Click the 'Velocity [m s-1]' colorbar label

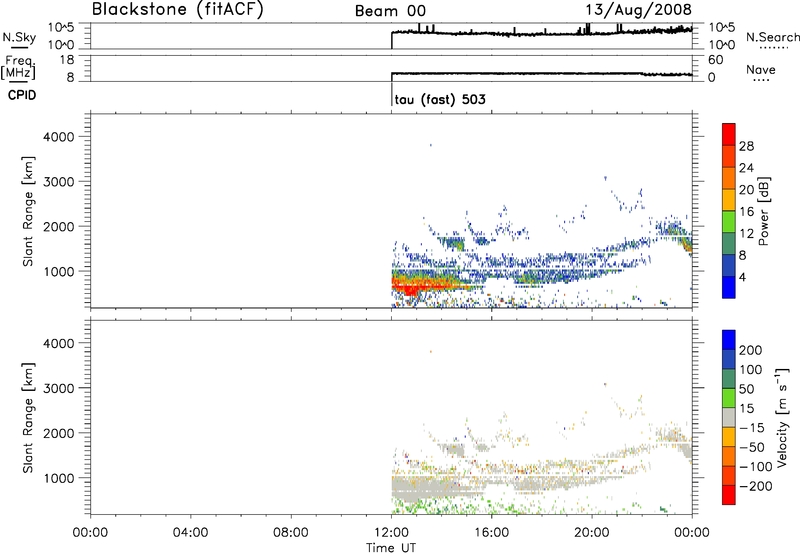782,417
